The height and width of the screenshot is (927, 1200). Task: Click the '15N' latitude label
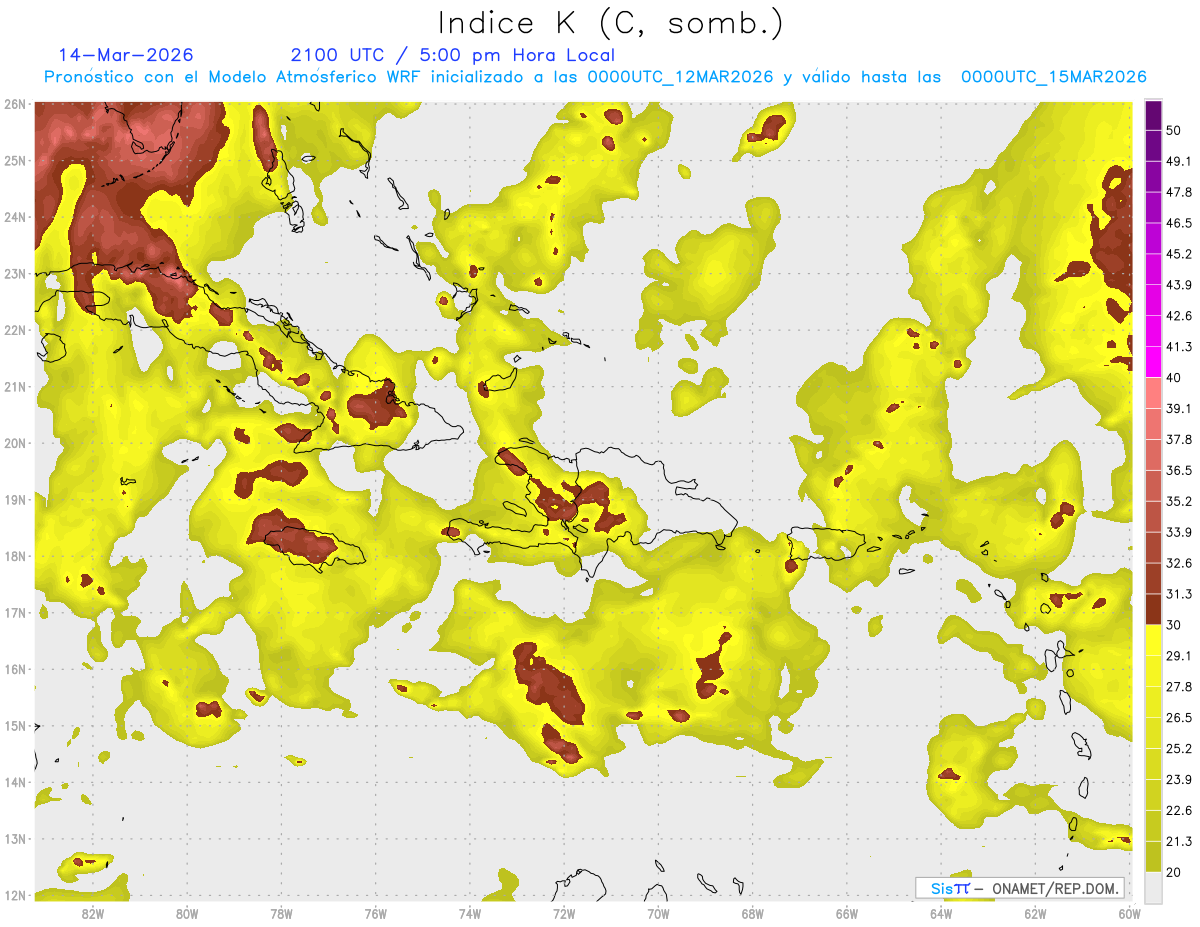point(15,726)
